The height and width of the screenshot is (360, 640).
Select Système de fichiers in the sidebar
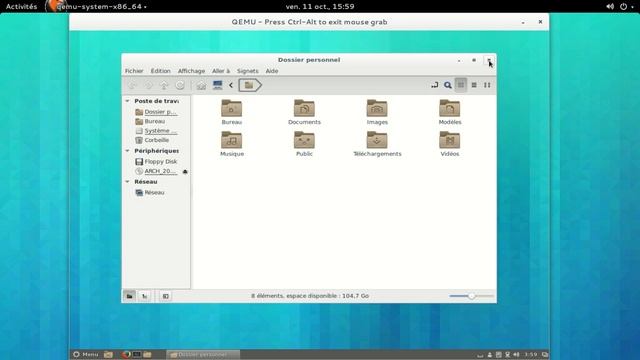[x=156, y=131]
